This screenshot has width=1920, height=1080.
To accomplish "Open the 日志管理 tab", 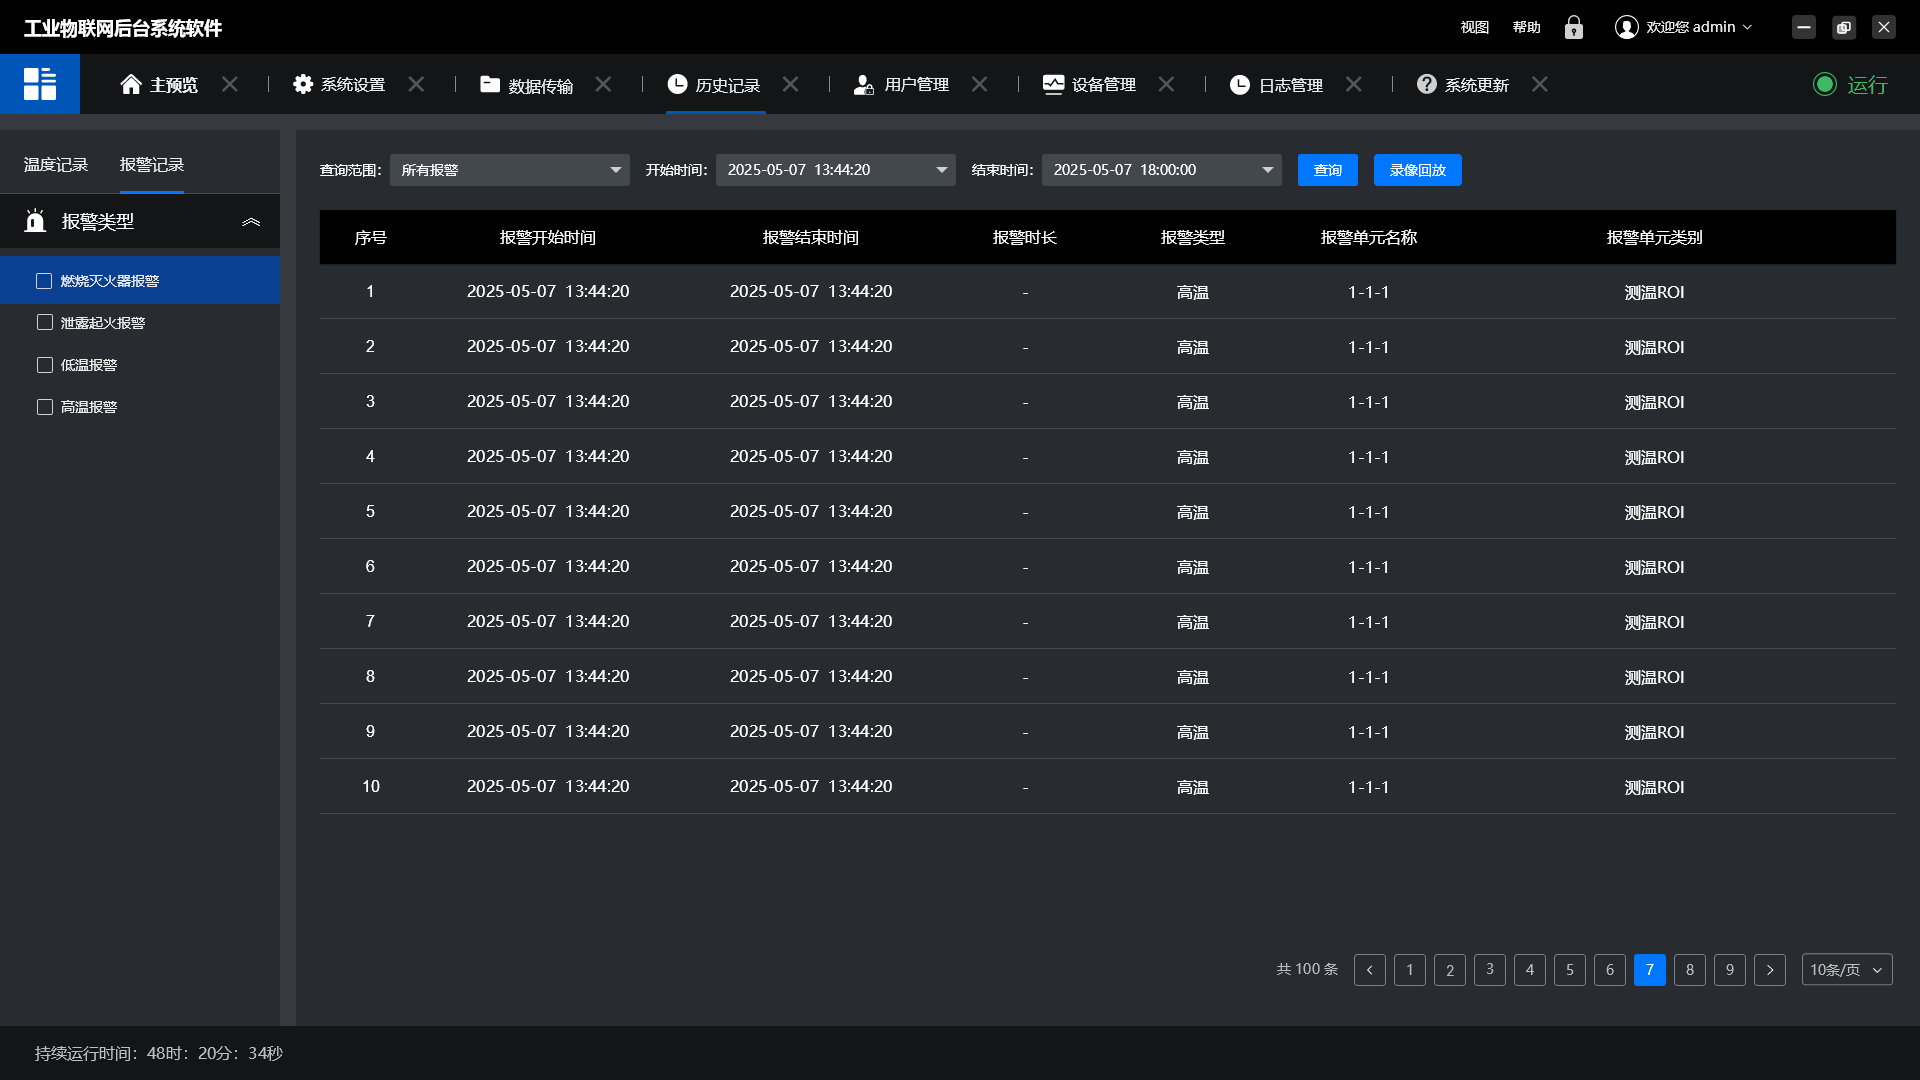I will pyautogui.click(x=1289, y=85).
